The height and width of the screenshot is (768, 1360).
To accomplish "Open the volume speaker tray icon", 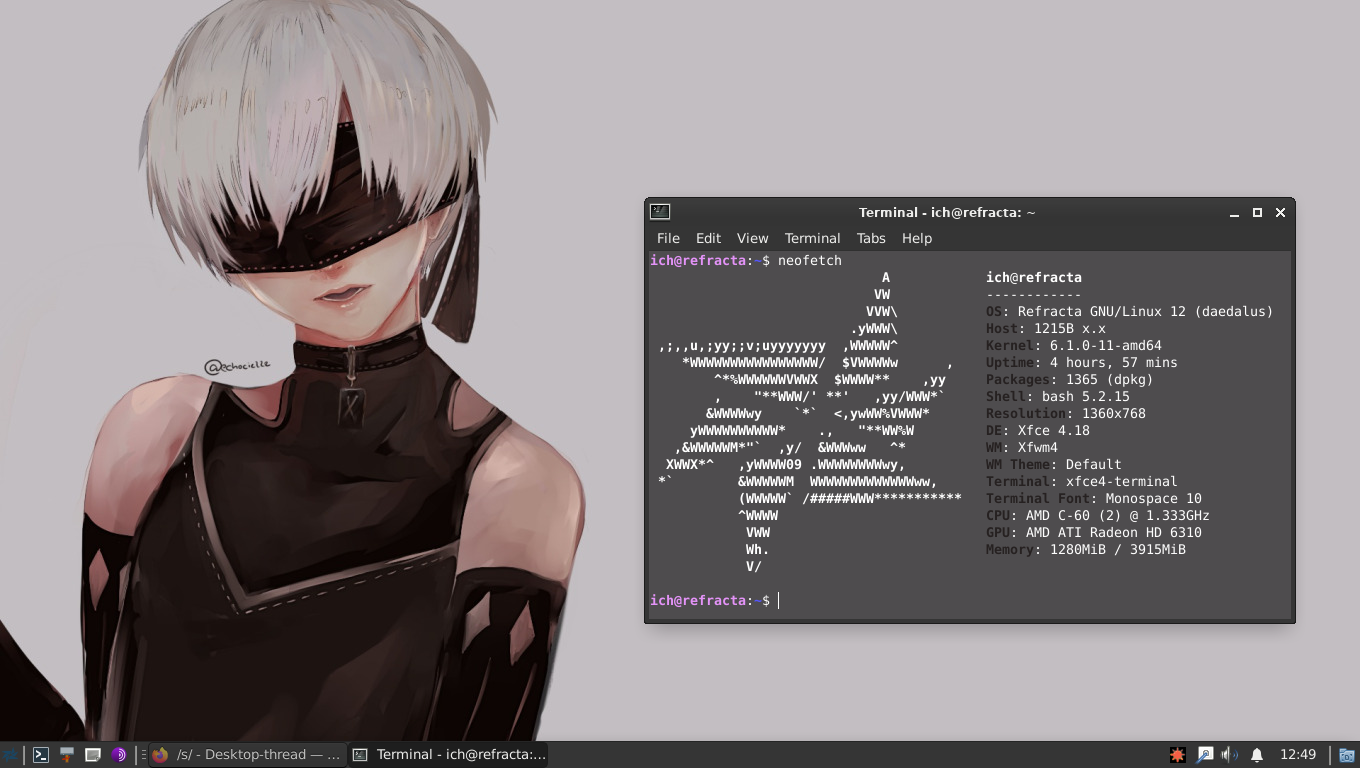I will tap(1230, 755).
